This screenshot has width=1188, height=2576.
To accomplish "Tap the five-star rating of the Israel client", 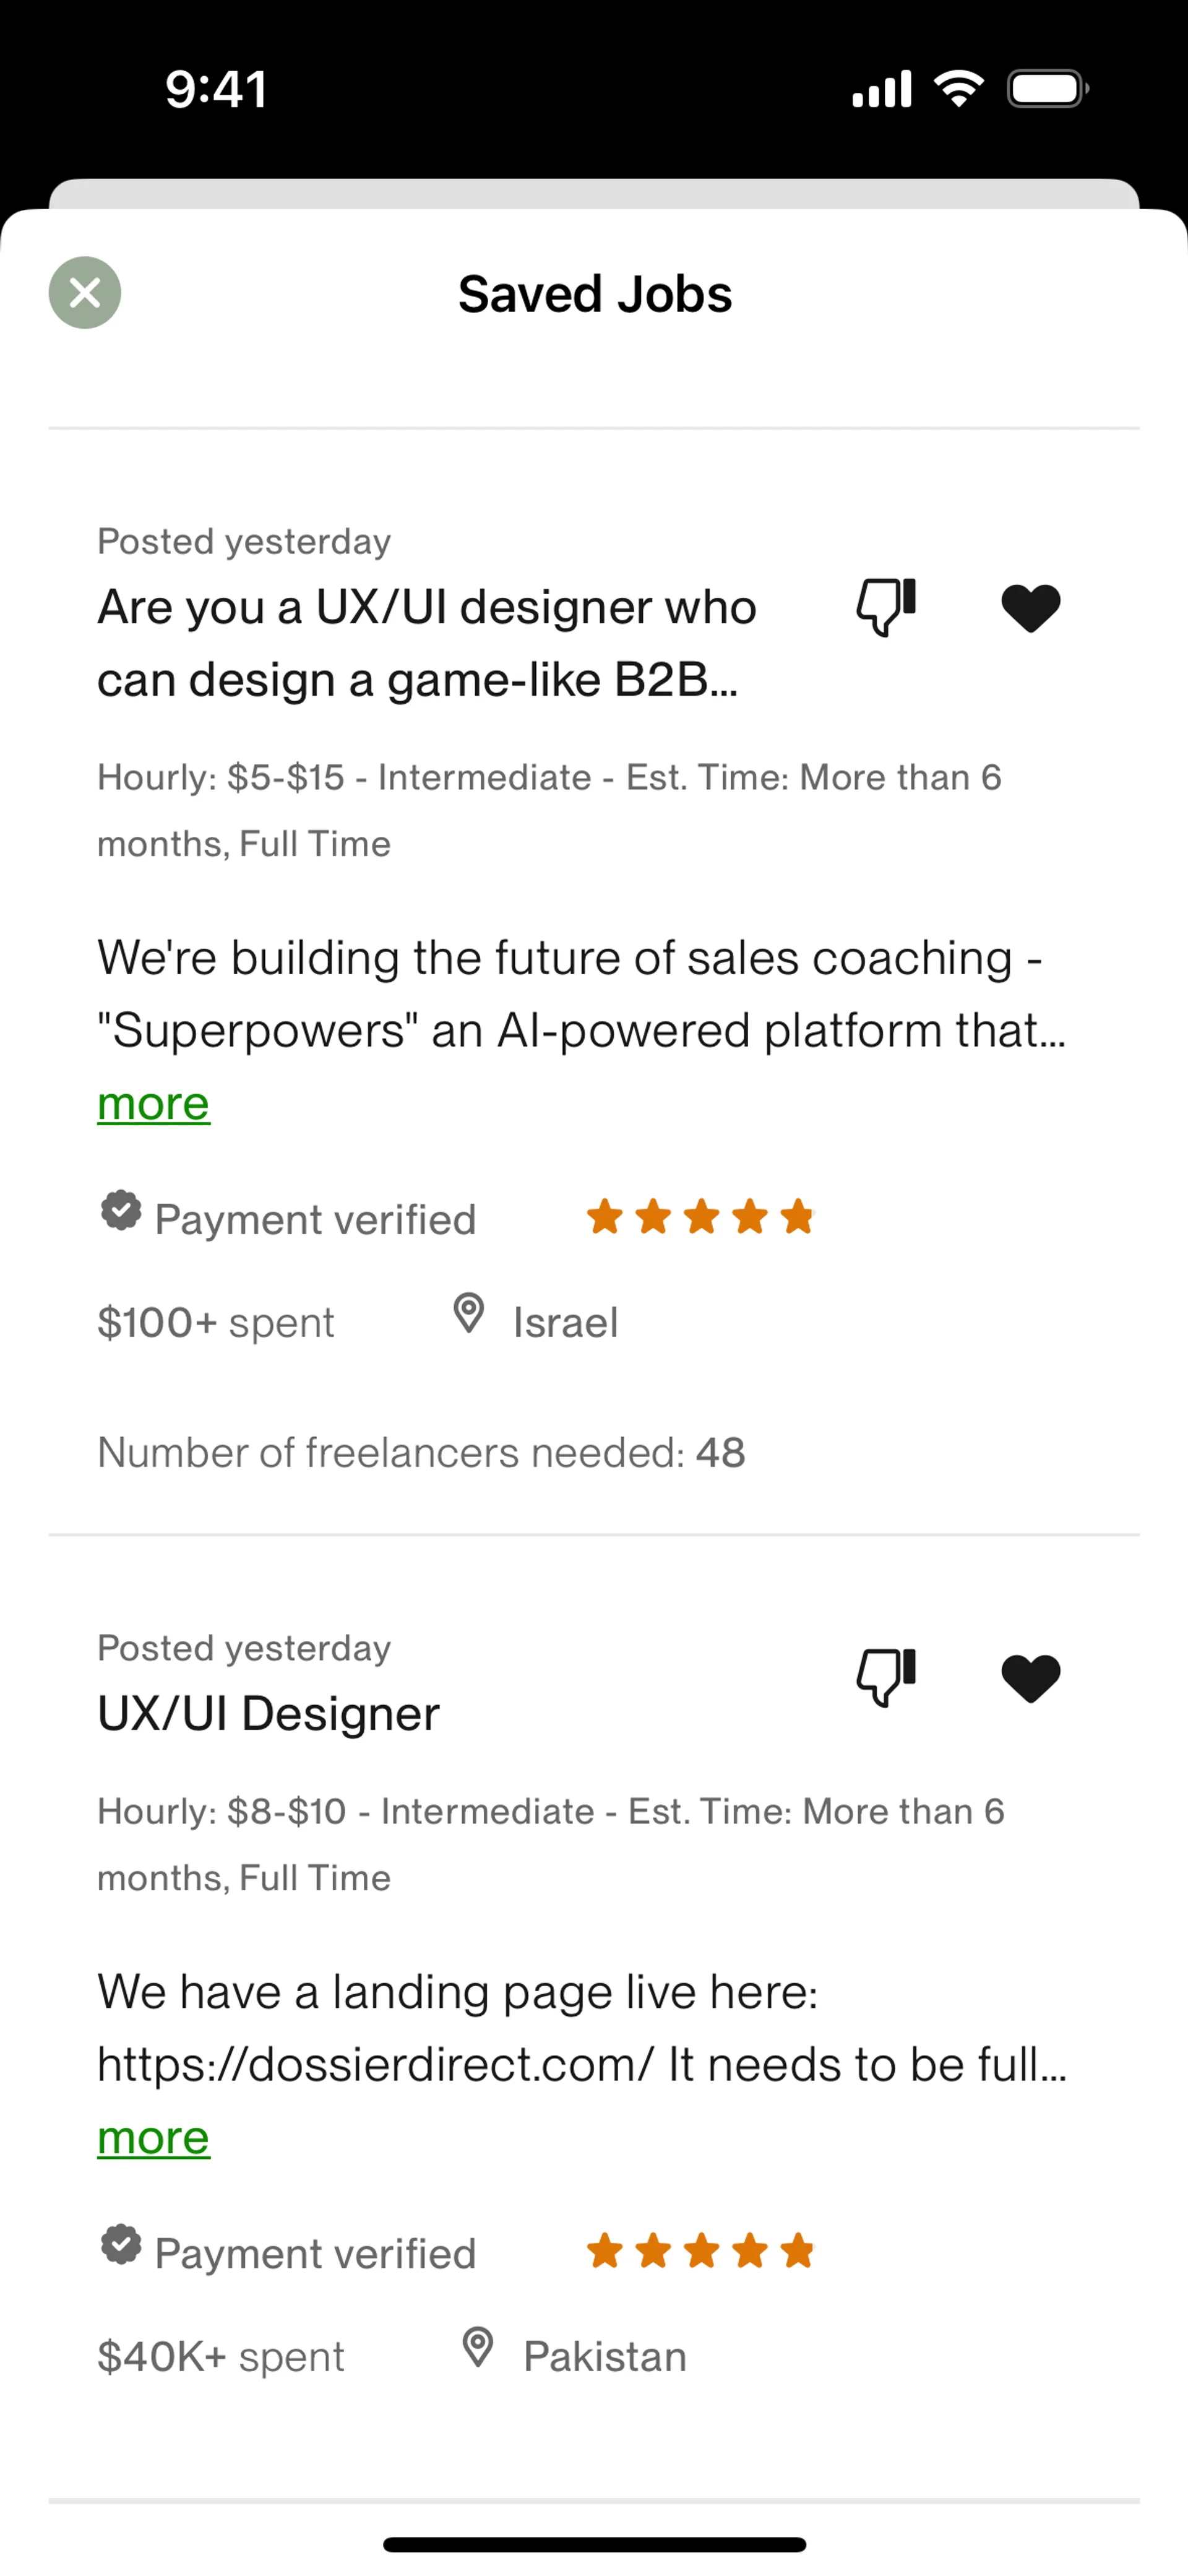I will point(700,1218).
